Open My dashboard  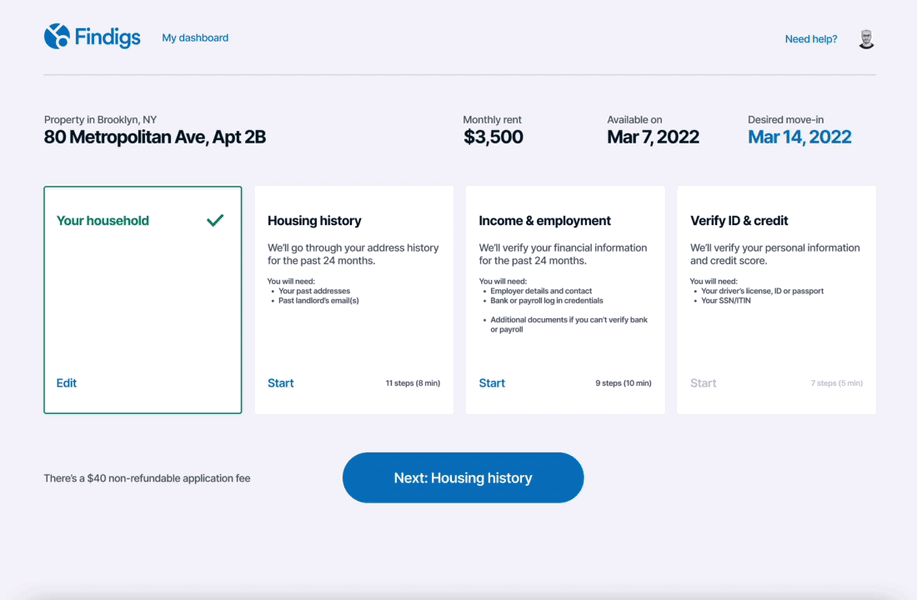point(195,38)
